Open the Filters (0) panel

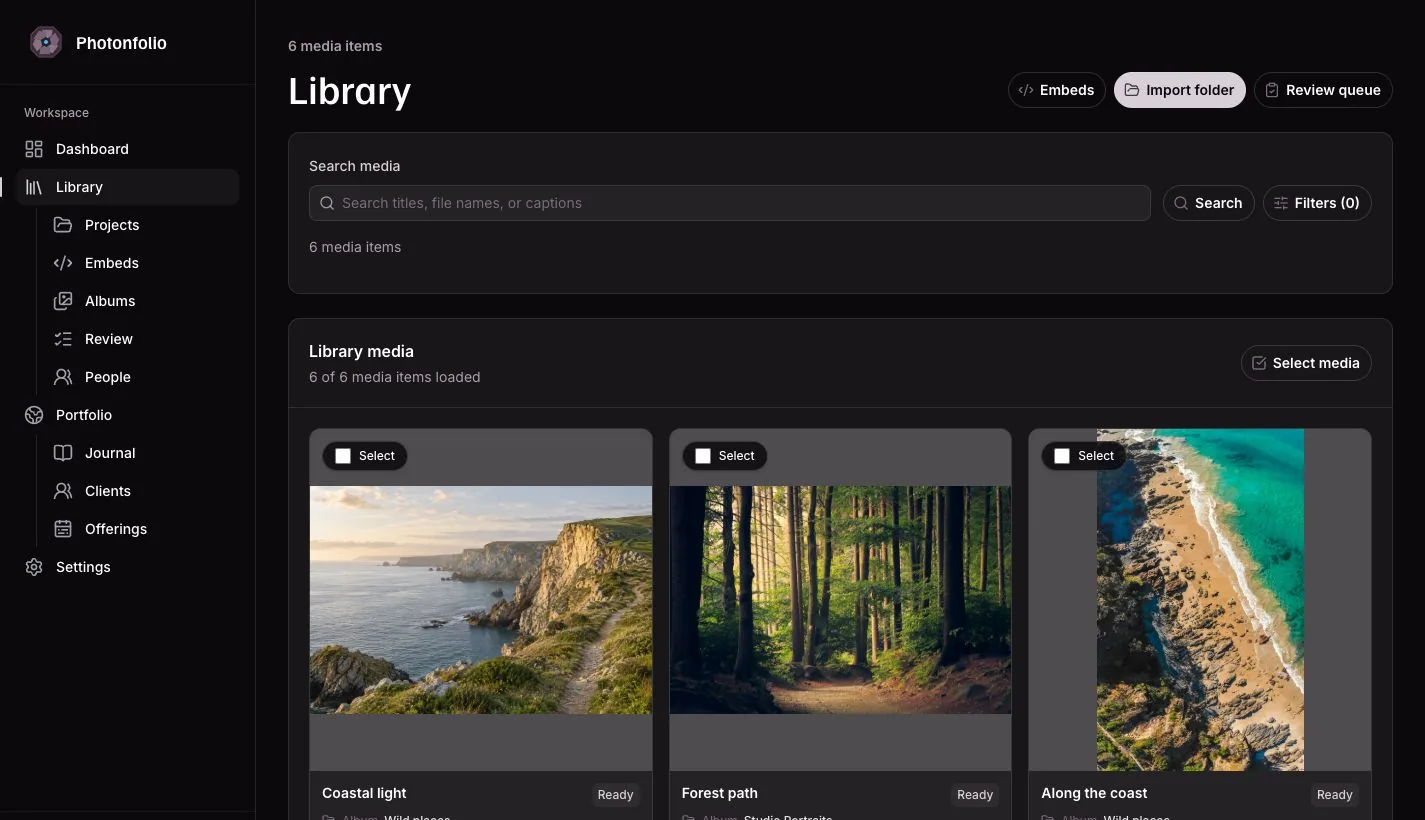point(1317,203)
